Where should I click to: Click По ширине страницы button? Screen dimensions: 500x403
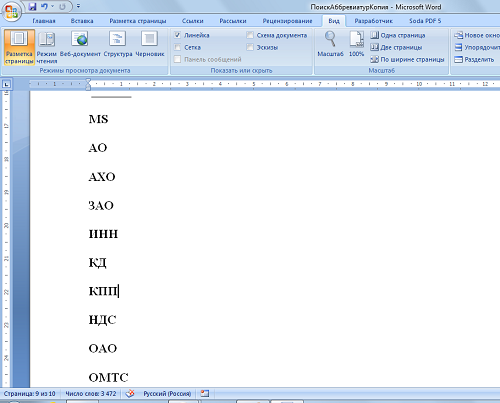(407, 59)
